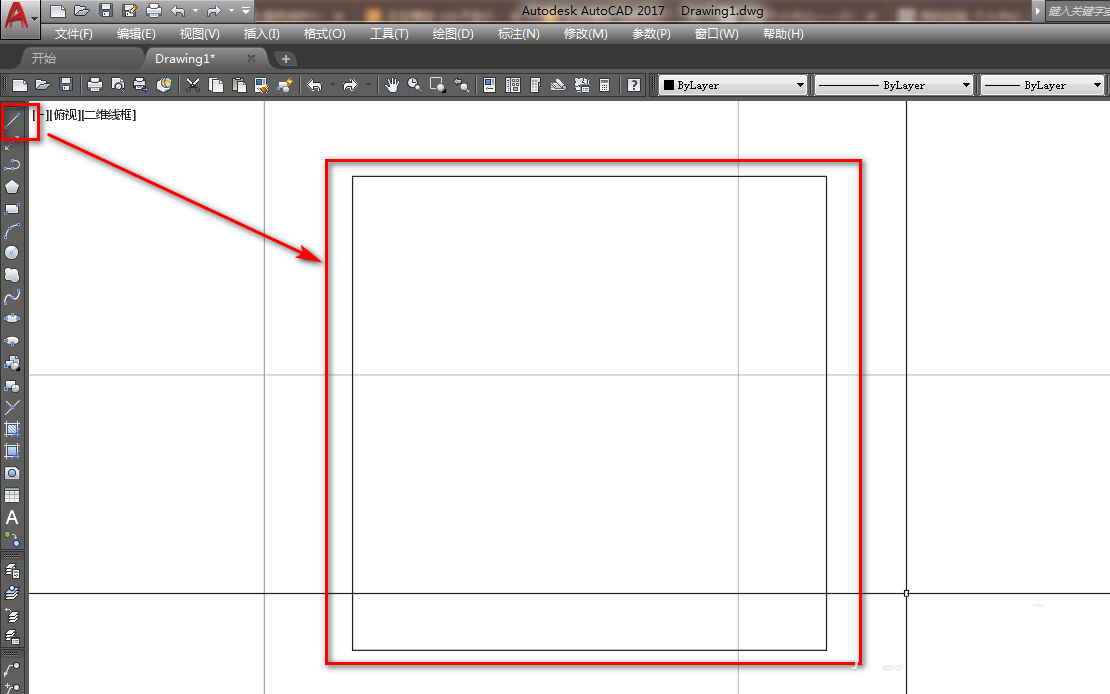Open the QuickCalc calculator icon
This screenshot has height=694, width=1110.
pyautogui.click(x=605, y=85)
